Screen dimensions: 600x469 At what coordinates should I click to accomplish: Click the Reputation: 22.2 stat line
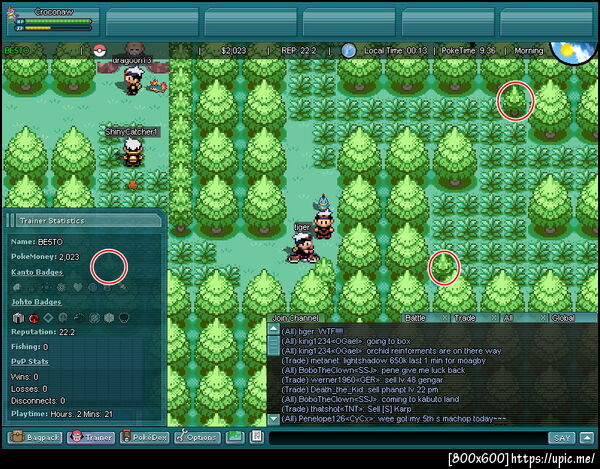point(43,332)
